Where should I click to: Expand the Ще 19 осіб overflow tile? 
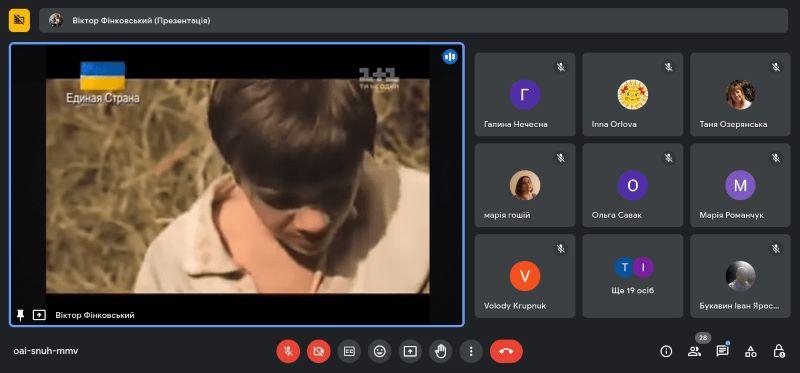[633, 276]
